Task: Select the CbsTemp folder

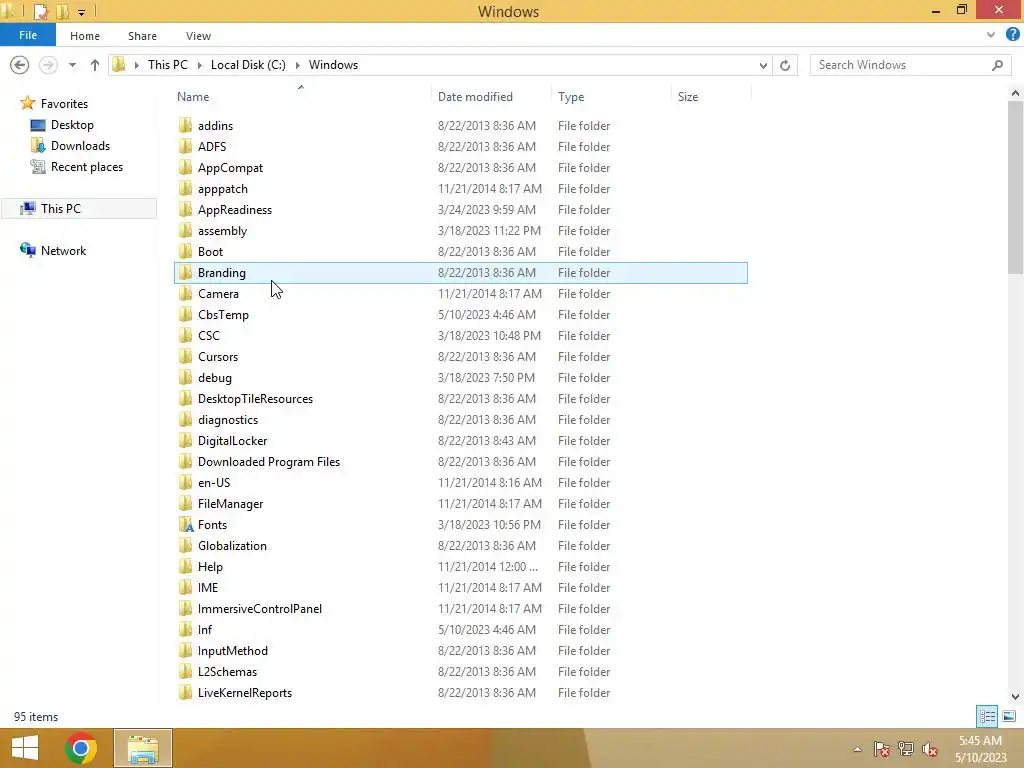Action: point(461,315)
